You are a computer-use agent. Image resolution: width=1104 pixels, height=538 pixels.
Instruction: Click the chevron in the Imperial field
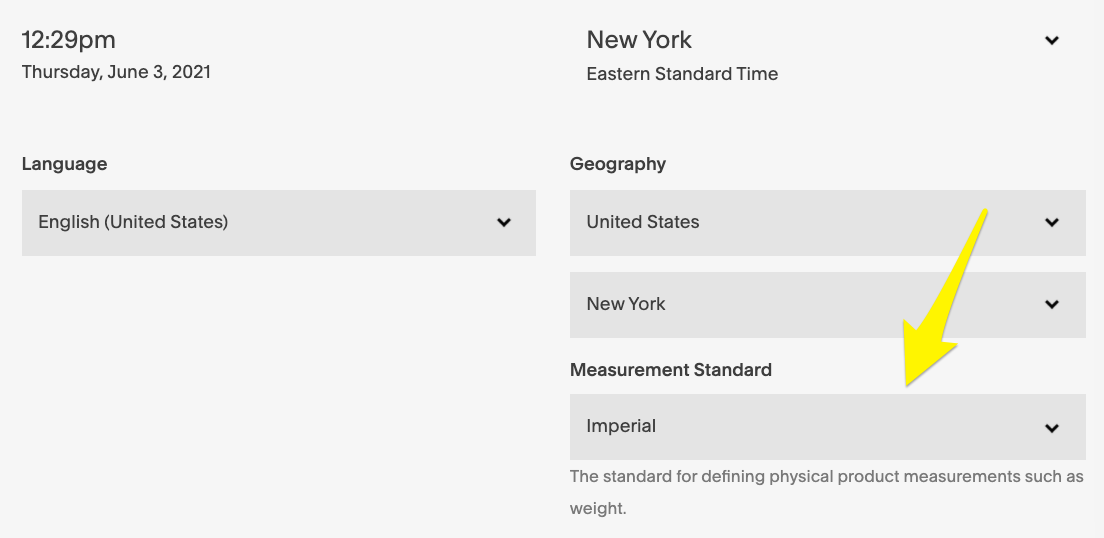point(1051,428)
